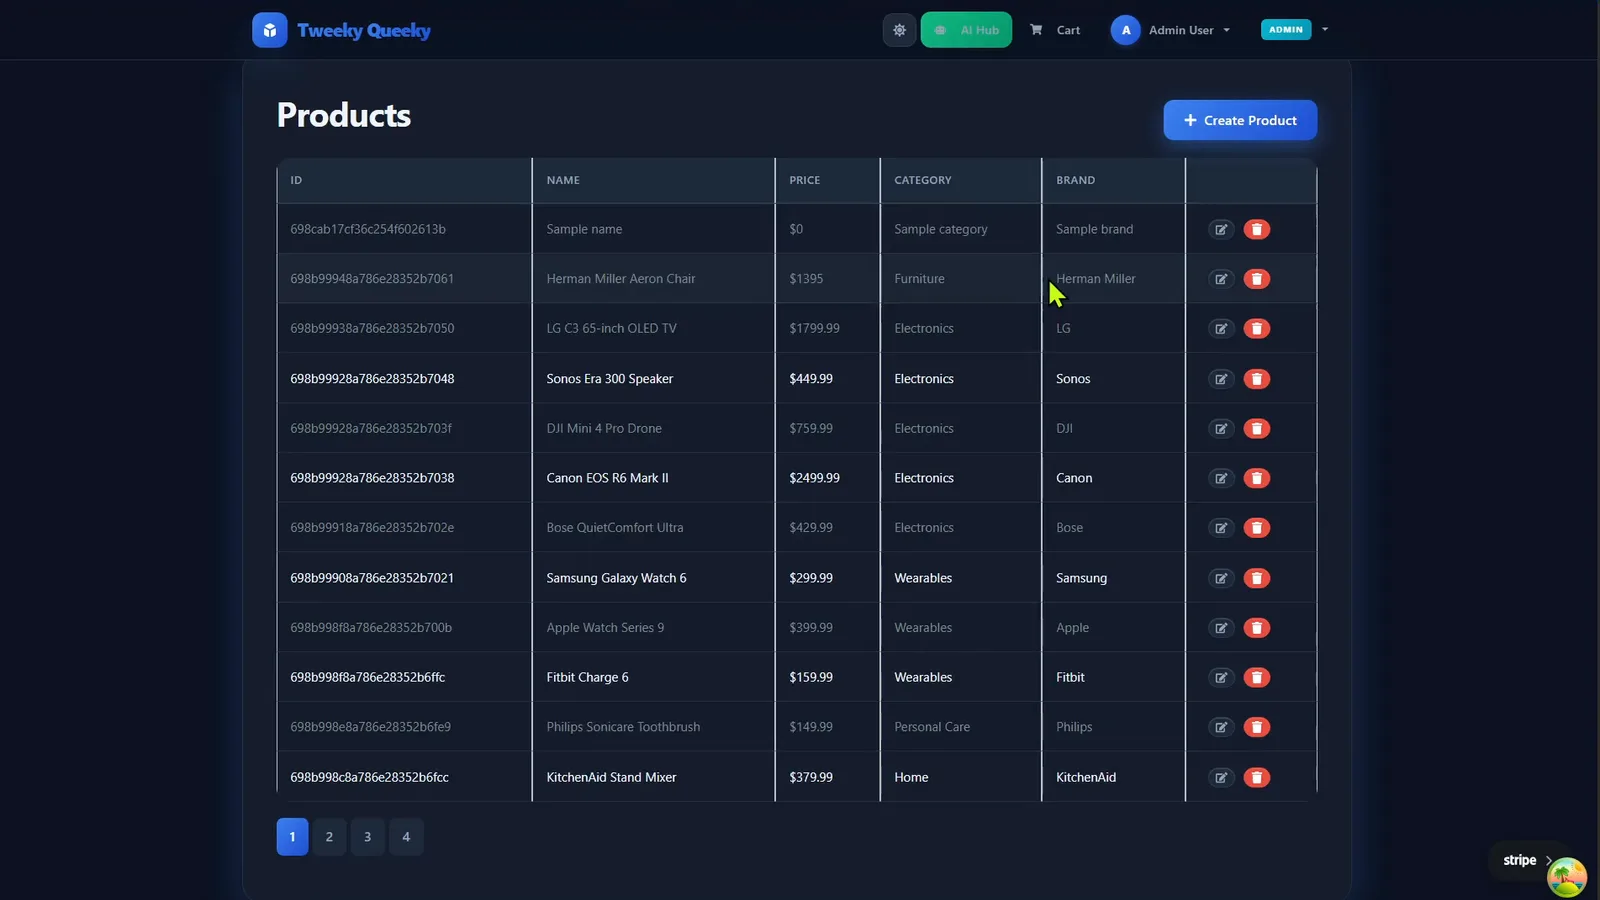Click the Sonos Era 300 Speaker name
The image size is (1600, 900).
click(x=609, y=379)
